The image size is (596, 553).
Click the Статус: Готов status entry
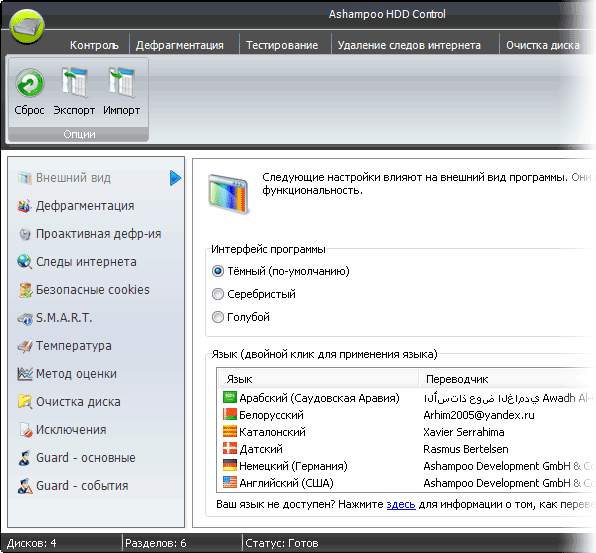[x=282, y=543]
